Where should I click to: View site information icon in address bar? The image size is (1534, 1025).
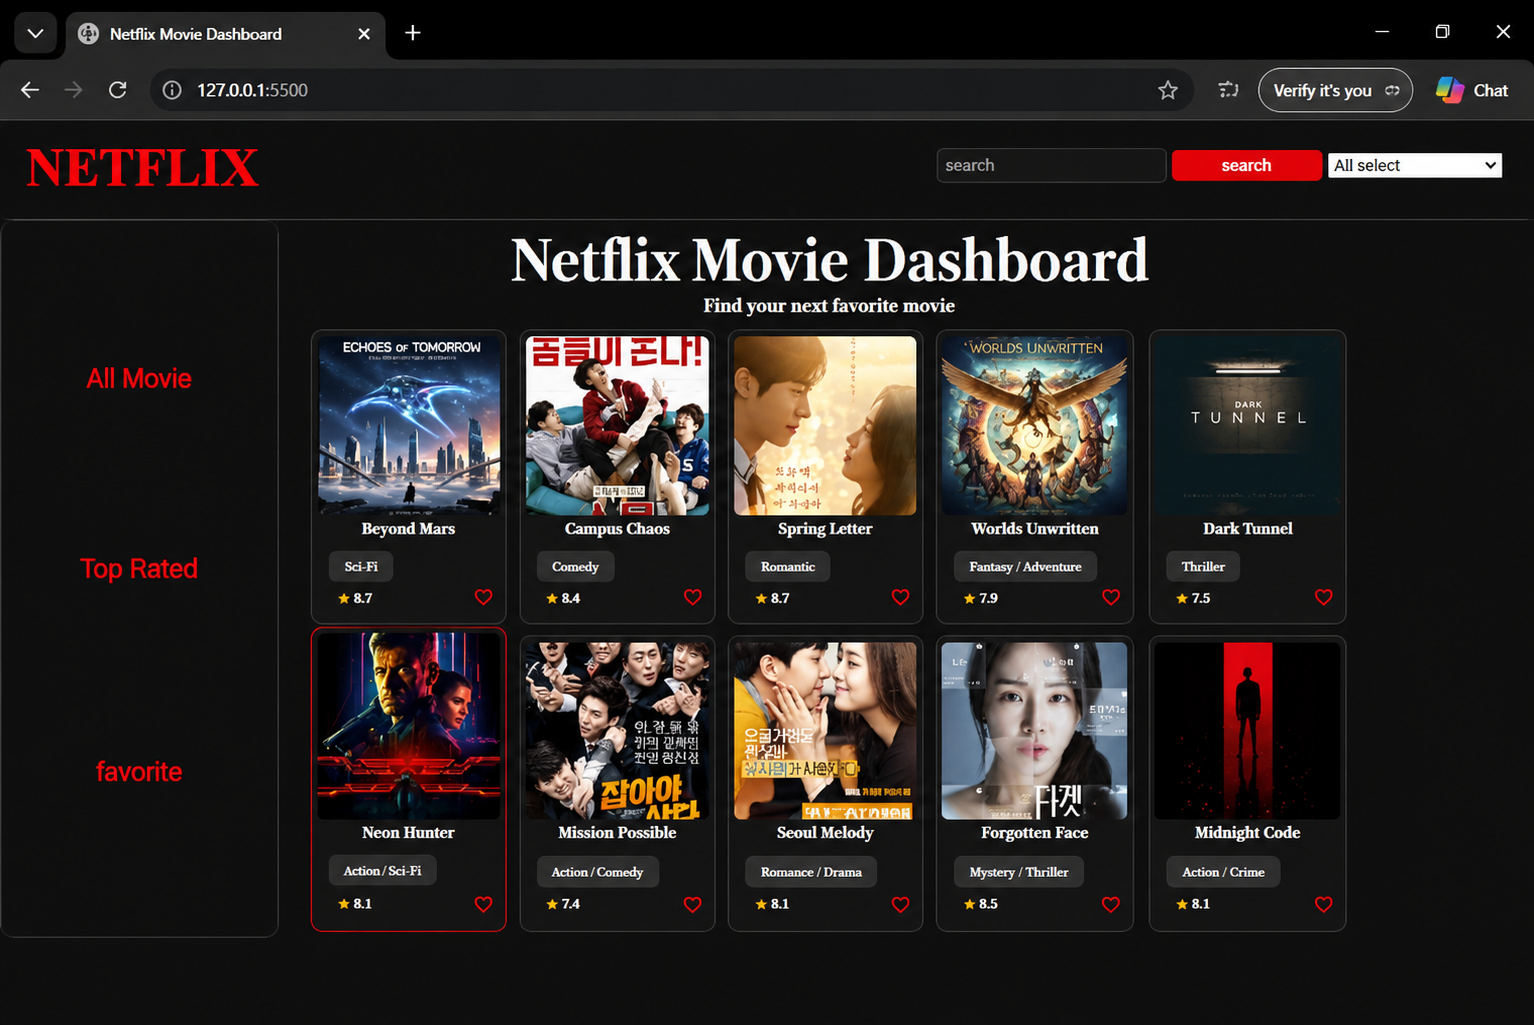coord(172,90)
